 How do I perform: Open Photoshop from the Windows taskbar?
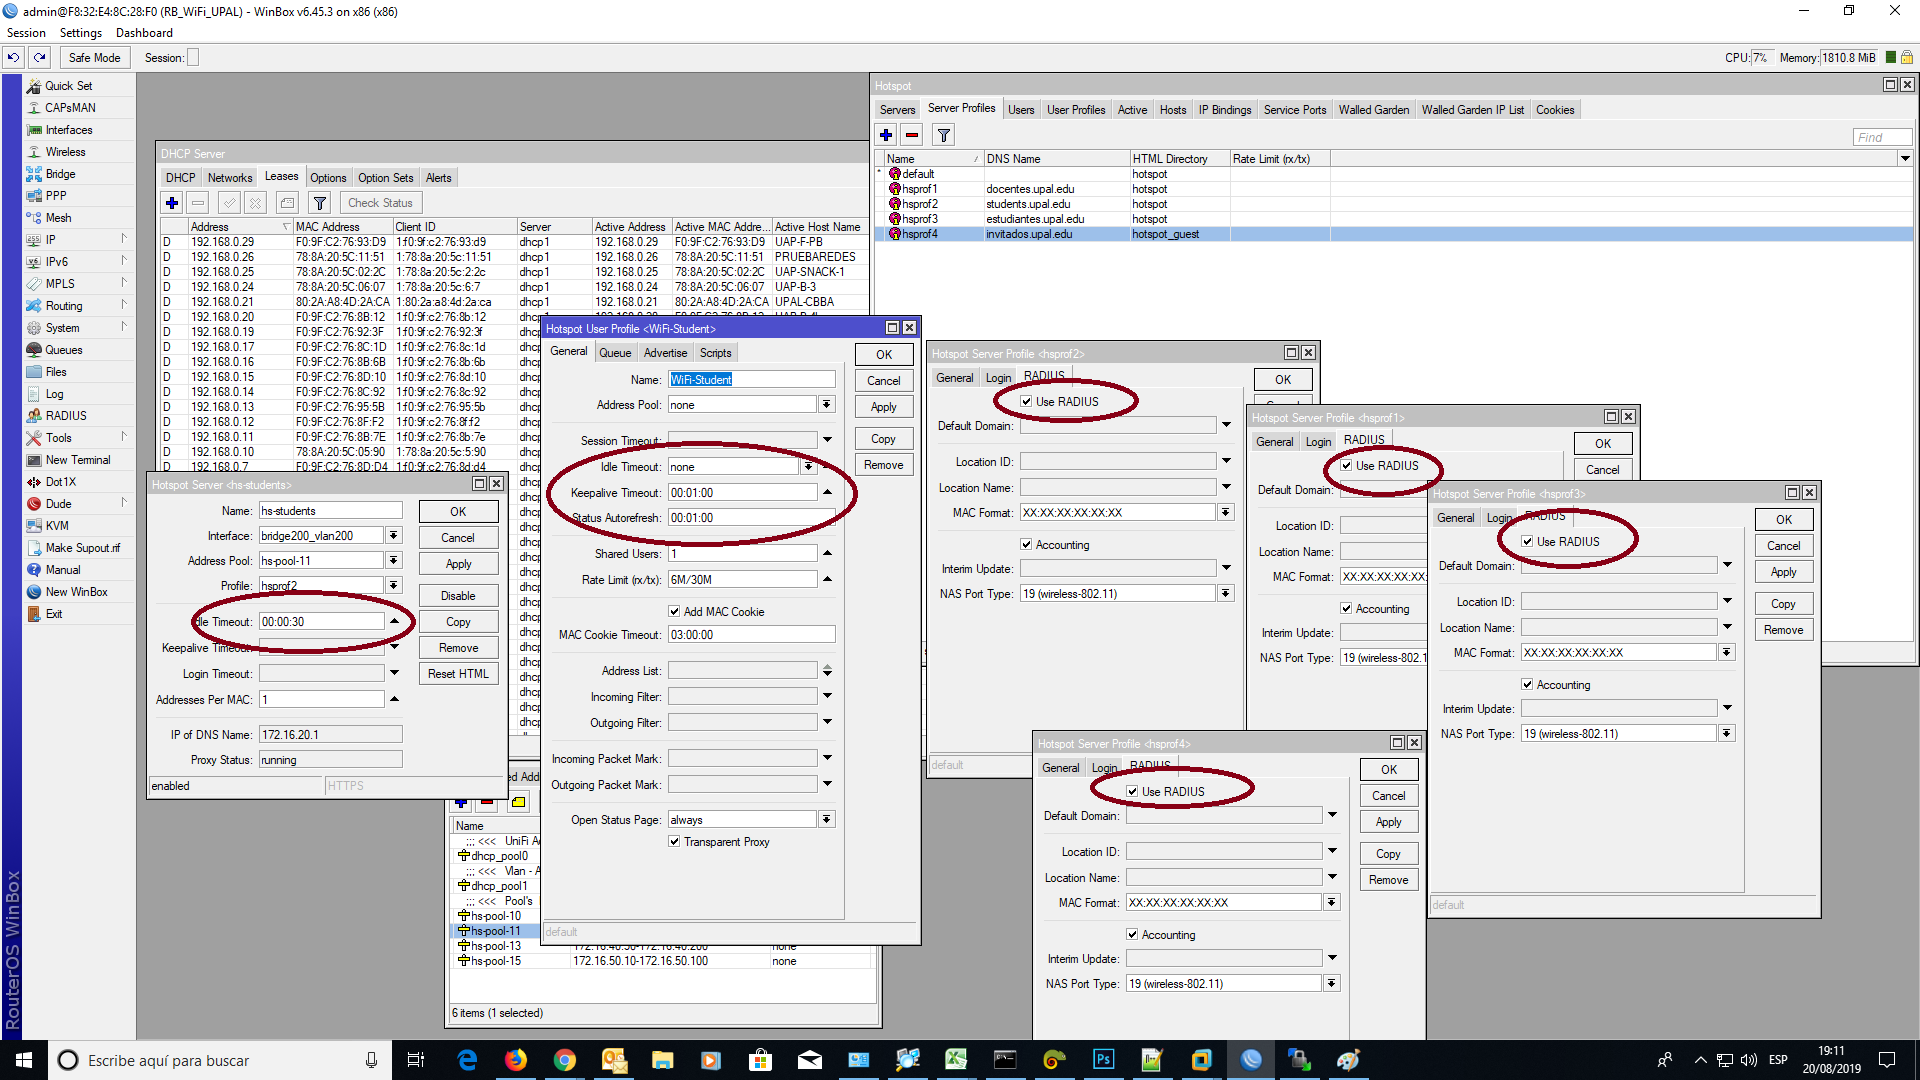tap(1104, 1060)
